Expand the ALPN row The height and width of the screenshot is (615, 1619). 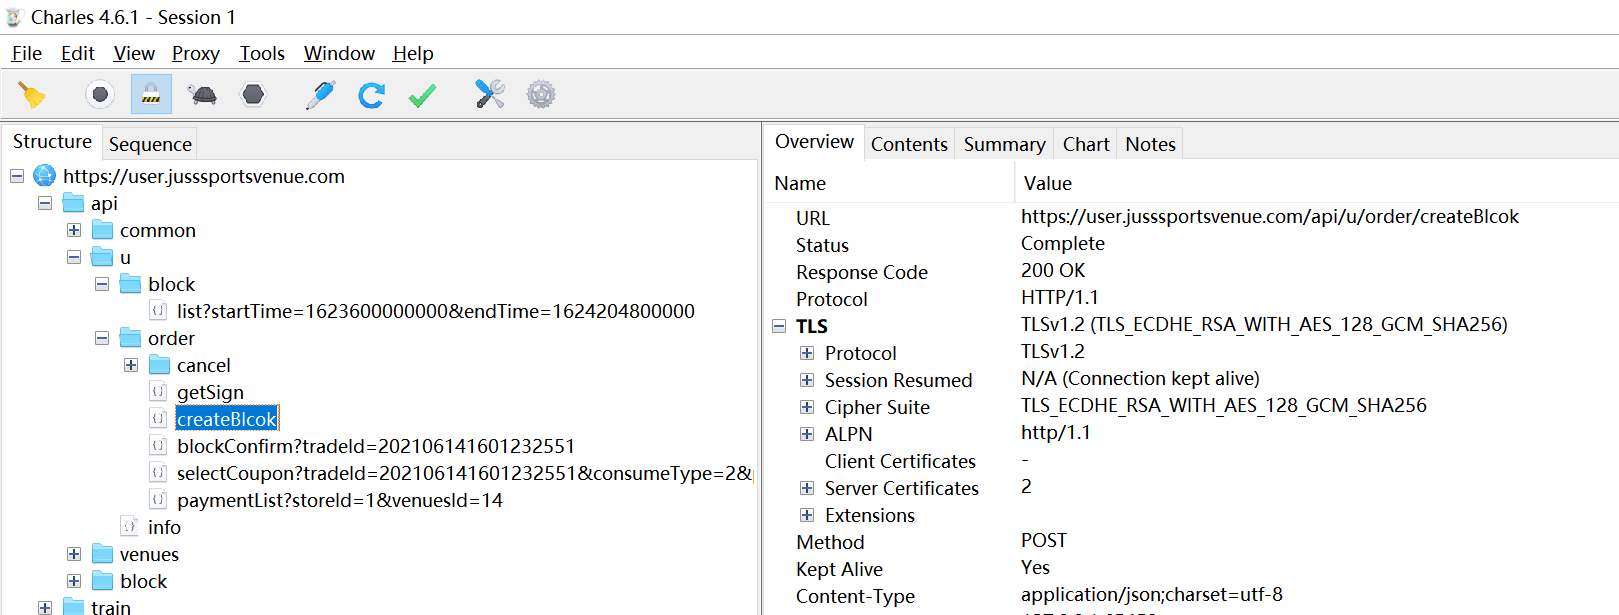click(x=807, y=434)
